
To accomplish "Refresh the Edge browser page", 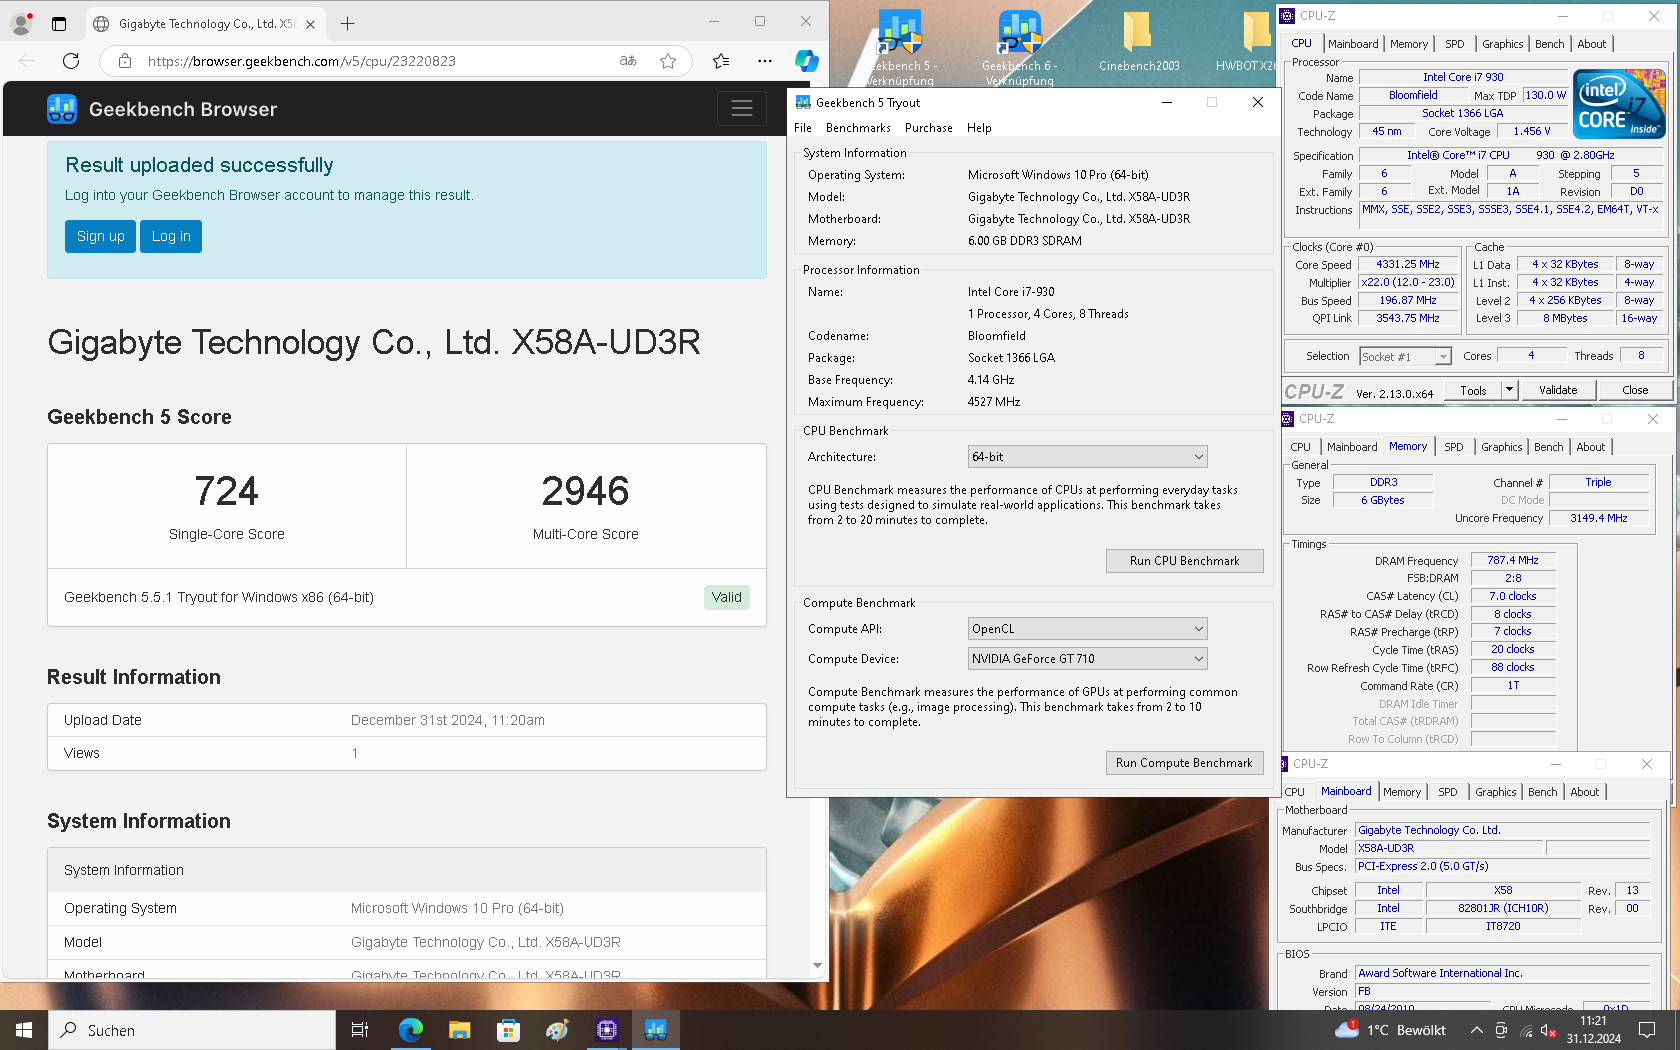I will [71, 61].
